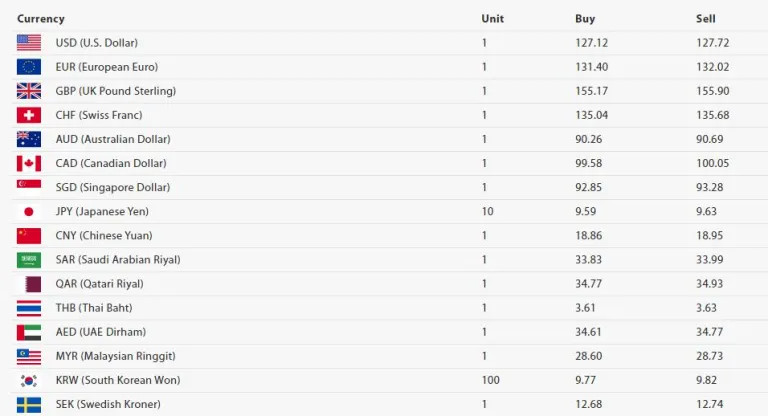
Task: Click the South Korean flag icon
Action: pyautogui.click(x=29, y=380)
